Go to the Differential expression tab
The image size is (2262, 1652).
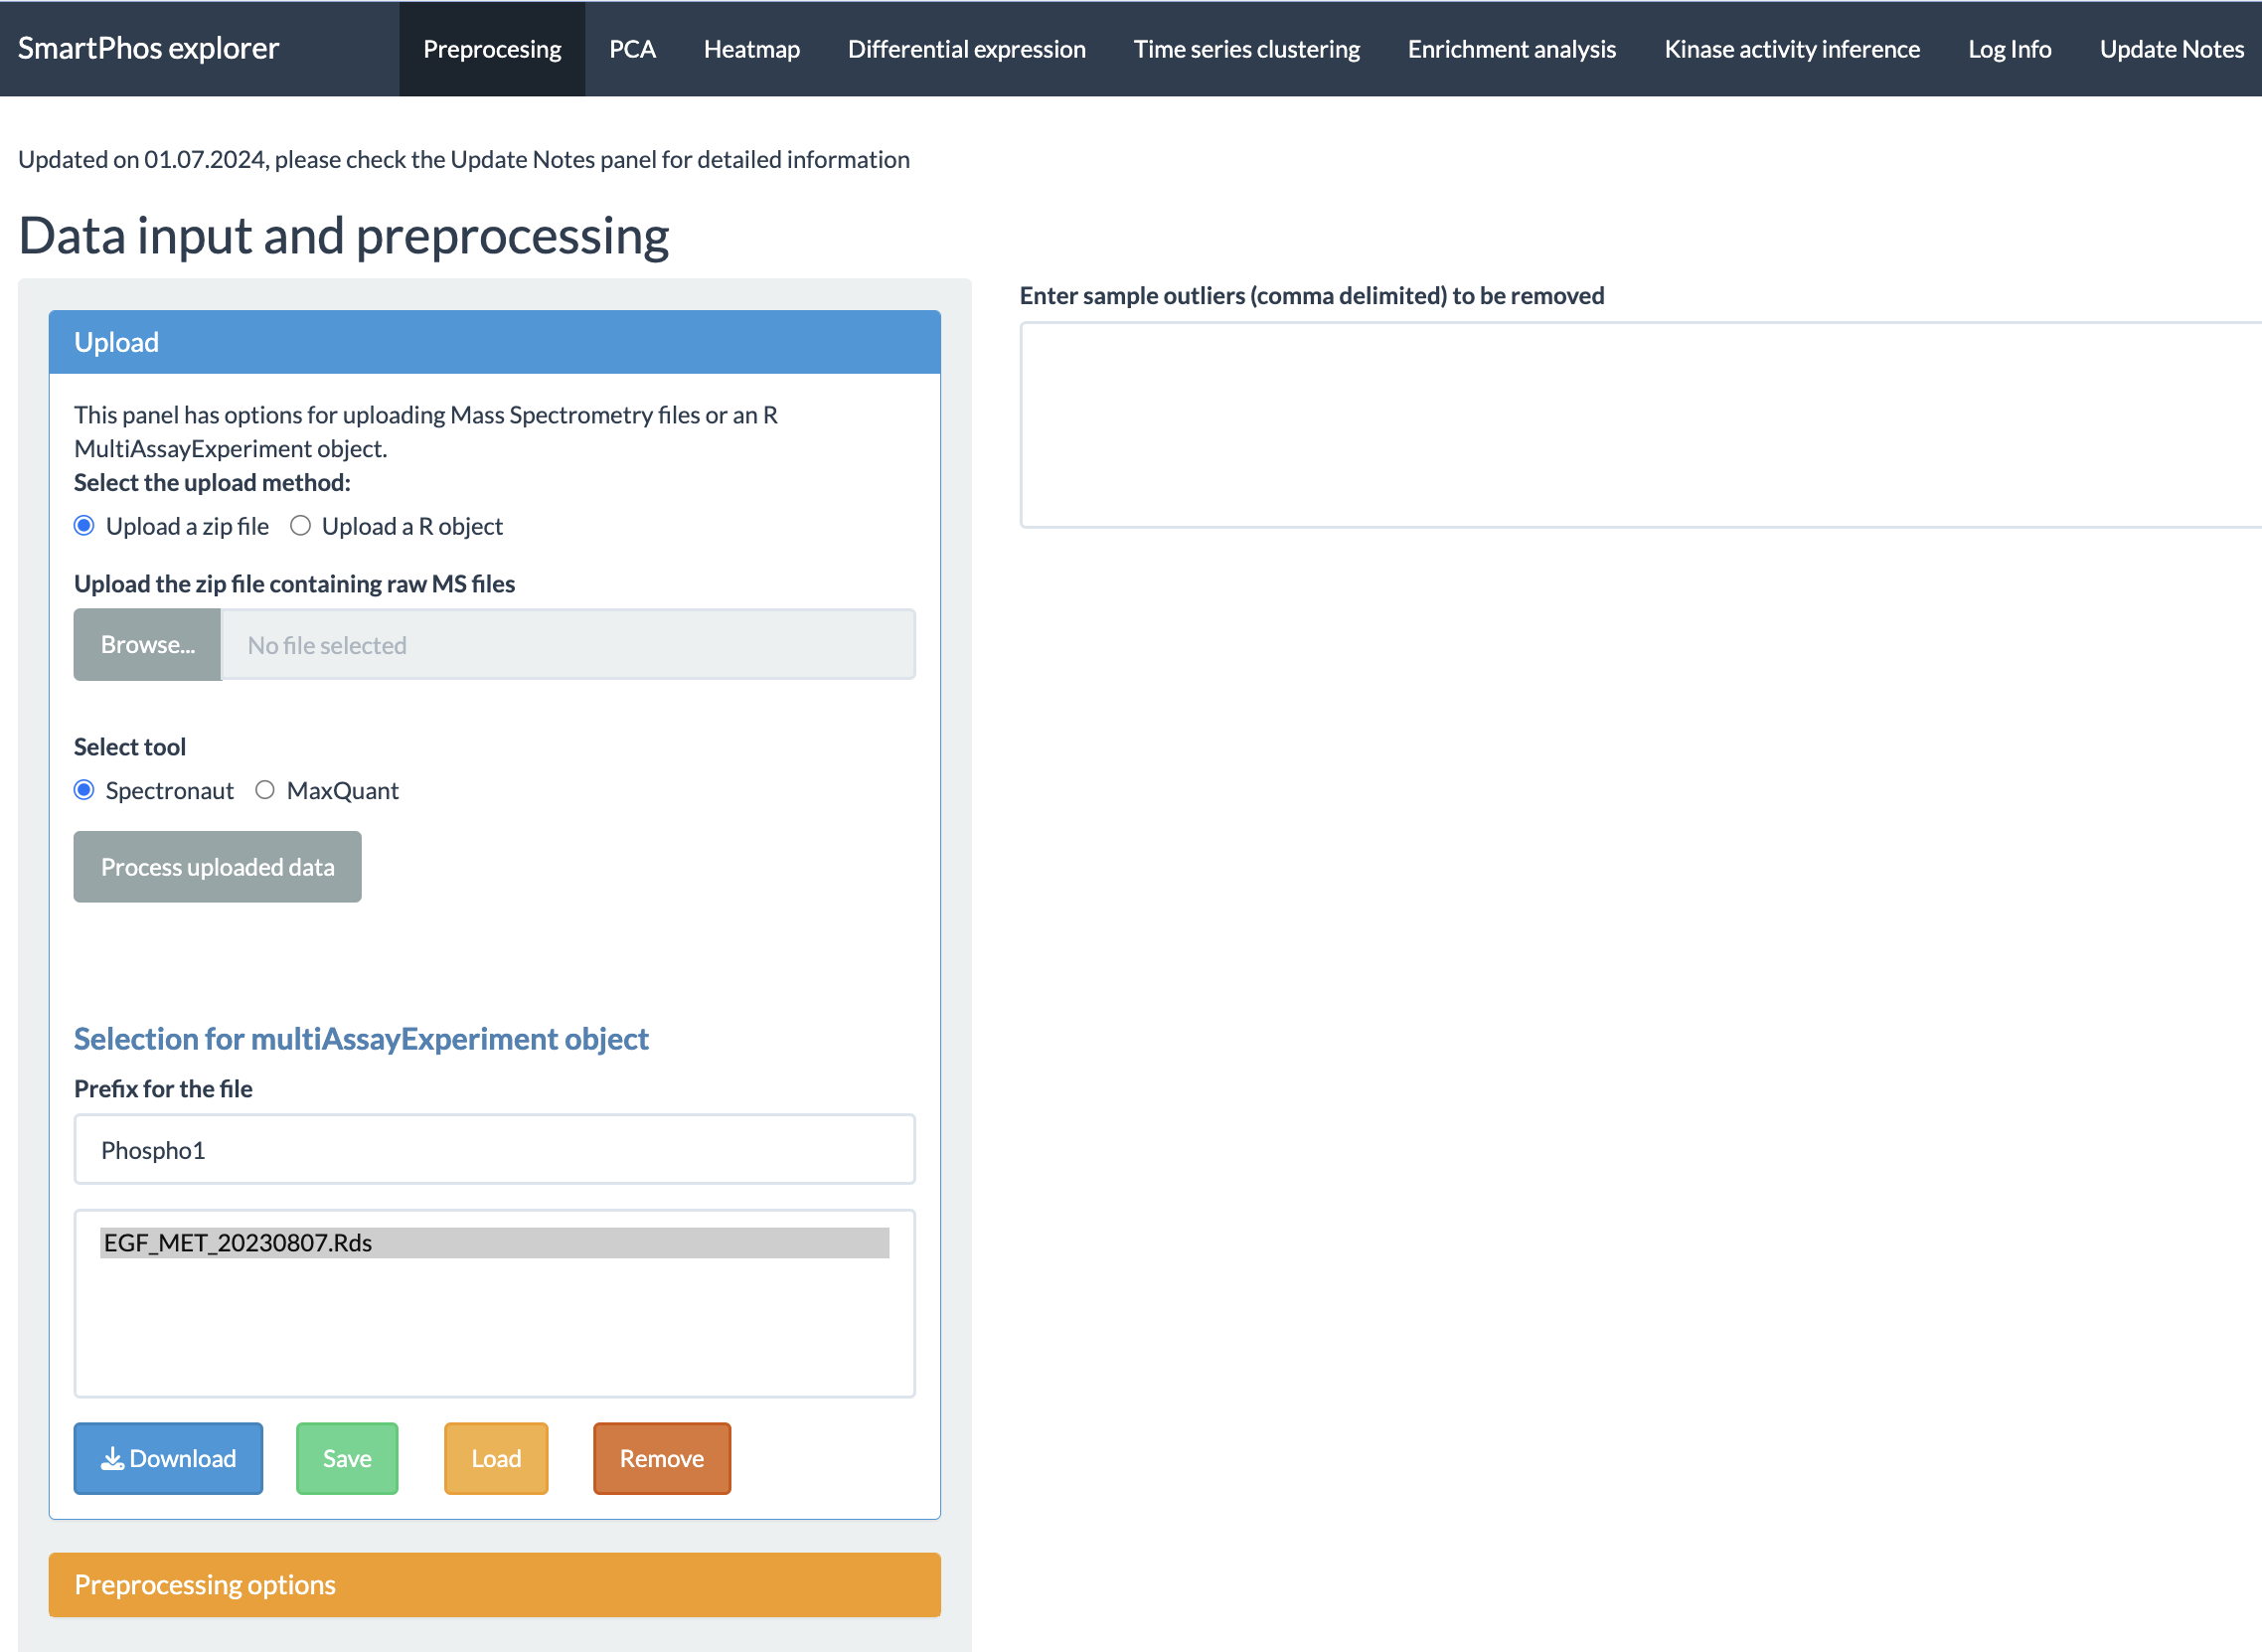click(967, 49)
